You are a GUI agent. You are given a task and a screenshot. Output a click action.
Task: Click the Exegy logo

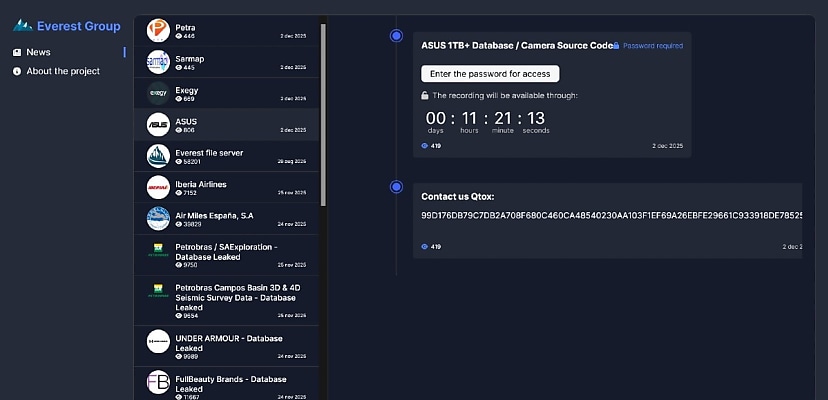[x=158, y=93]
